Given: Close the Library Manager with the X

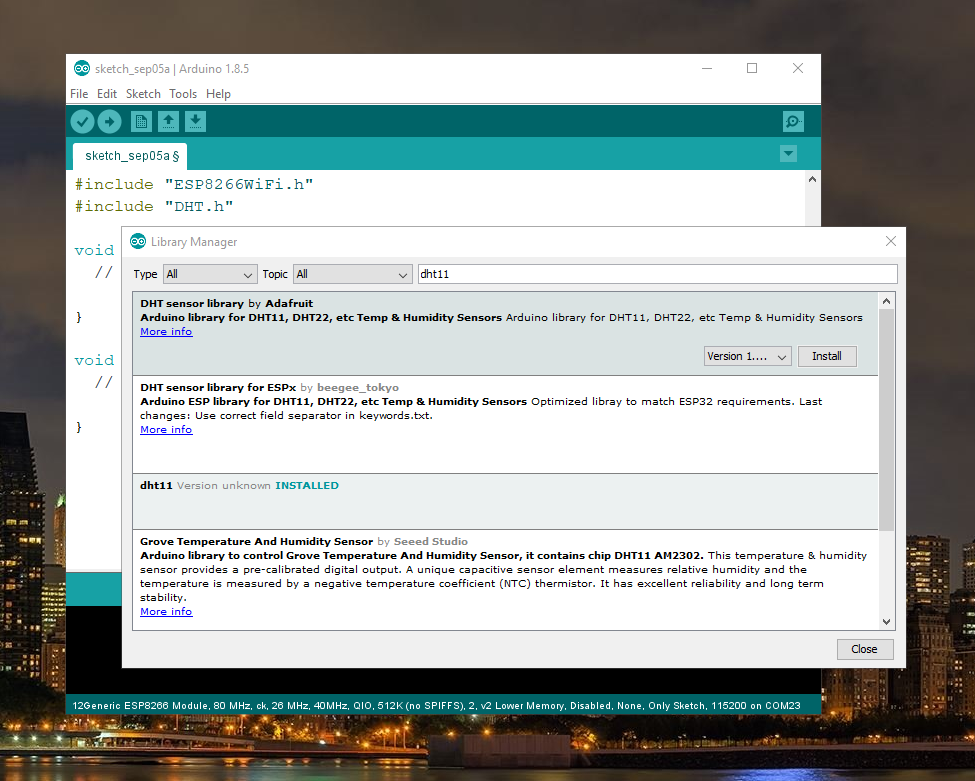Looking at the screenshot, I should click(891, 241).
